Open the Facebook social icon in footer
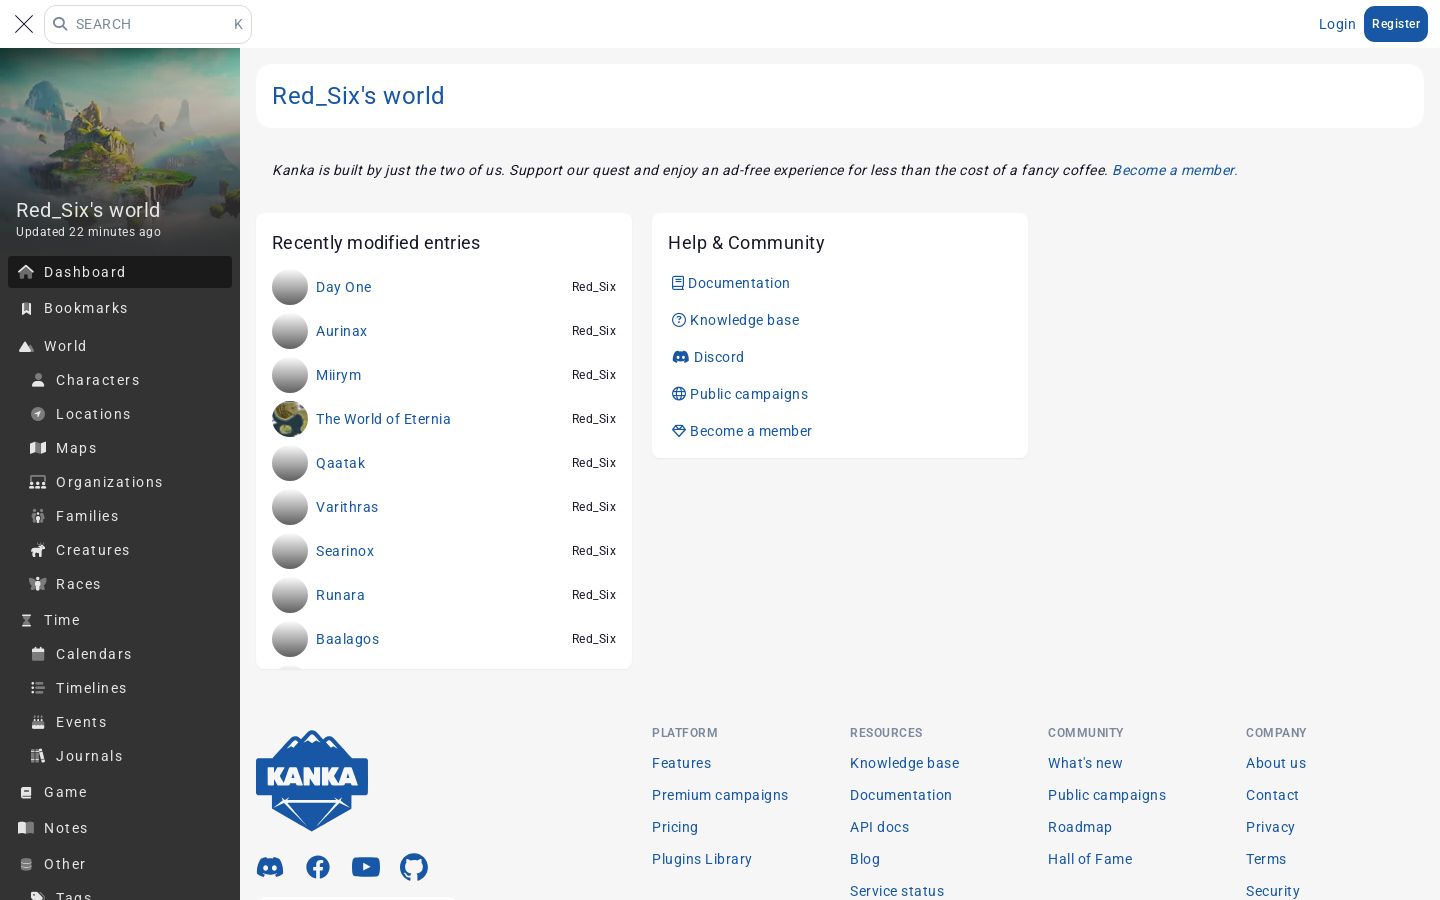The image size is (1440, 900). [318, 867]
